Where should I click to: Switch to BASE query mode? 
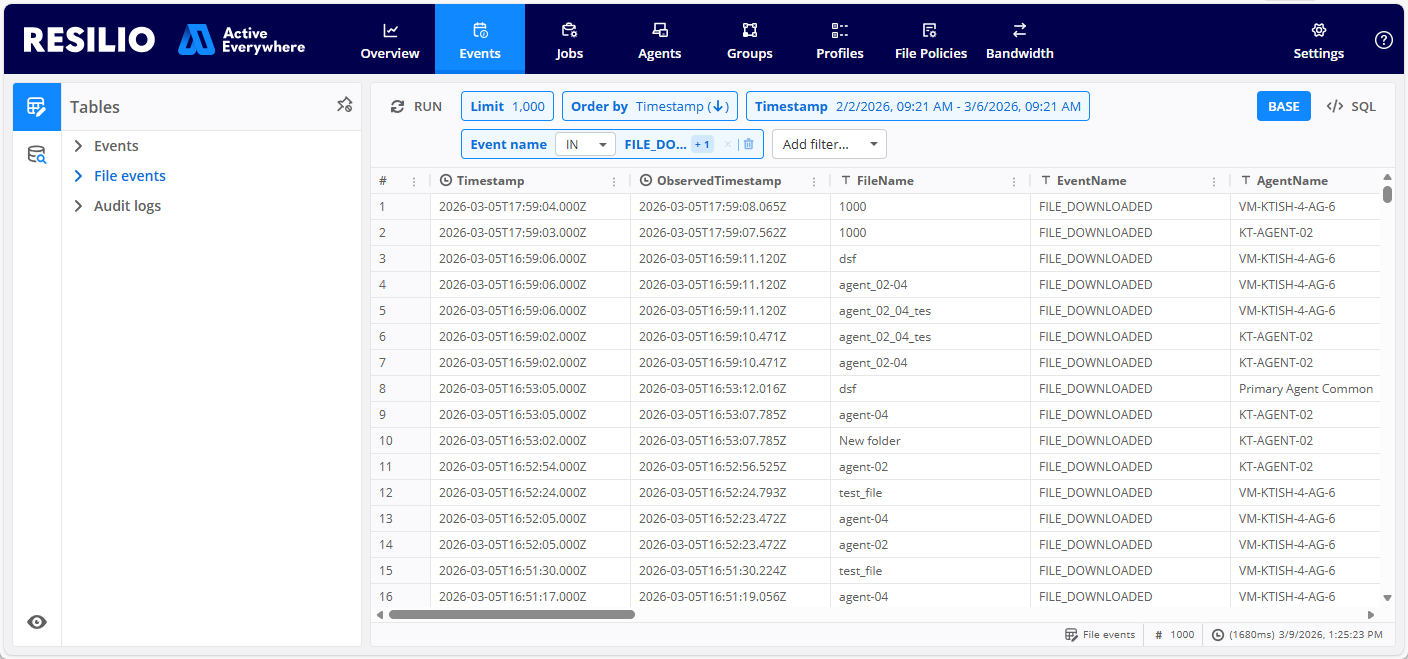pyautogui.click(x=1283, y=107)
